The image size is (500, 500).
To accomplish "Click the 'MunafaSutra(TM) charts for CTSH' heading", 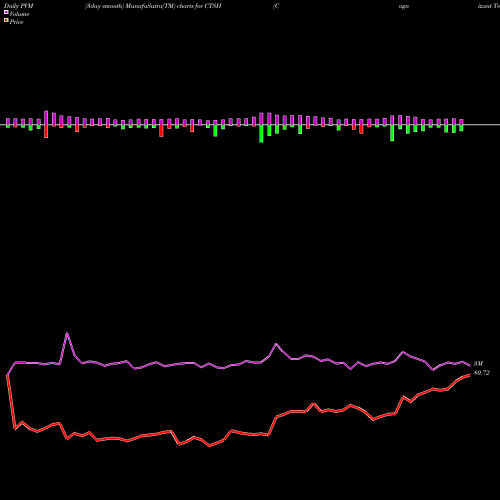I will coord(173,6).
